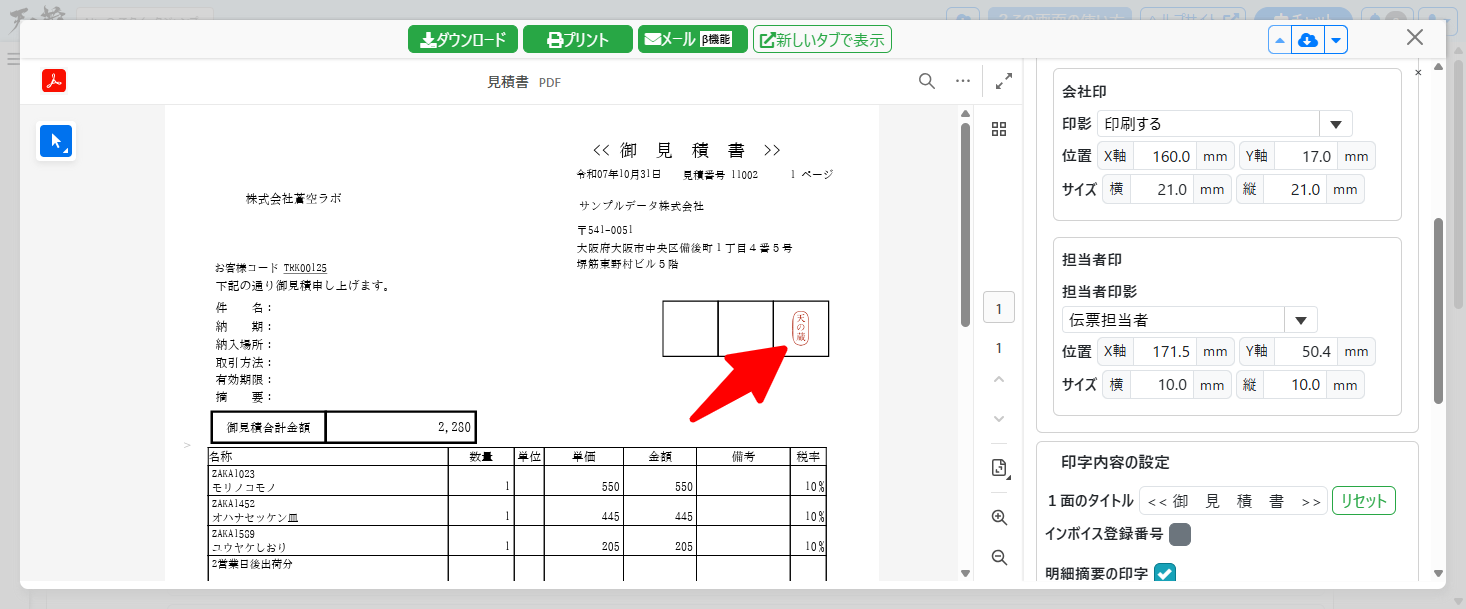The image size is (1466, 609).
Task: Open the page fit options icon
Action: click(998, 468)
